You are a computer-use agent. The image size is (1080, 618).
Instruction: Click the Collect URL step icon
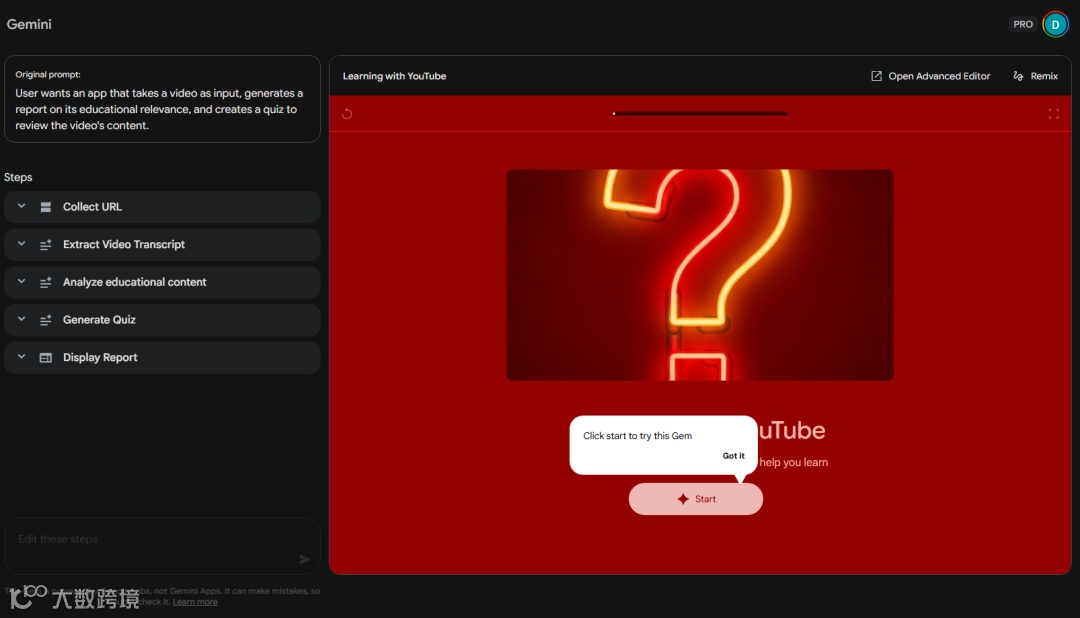(45, 207)
